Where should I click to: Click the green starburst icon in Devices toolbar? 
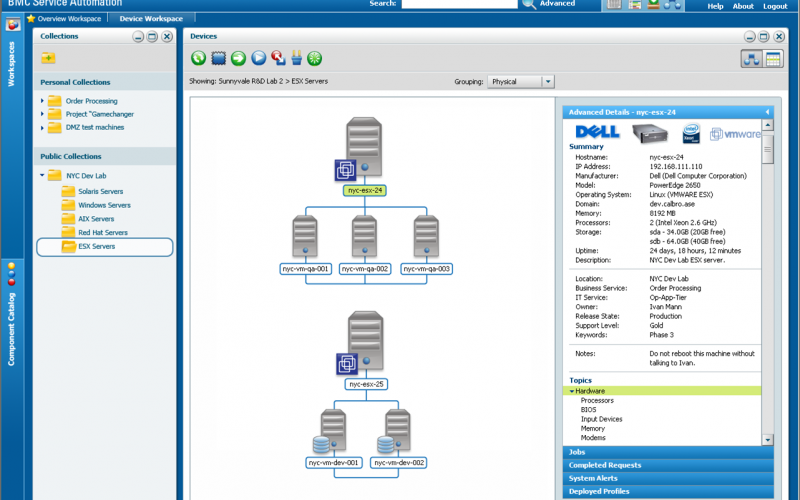coord(315,58)
